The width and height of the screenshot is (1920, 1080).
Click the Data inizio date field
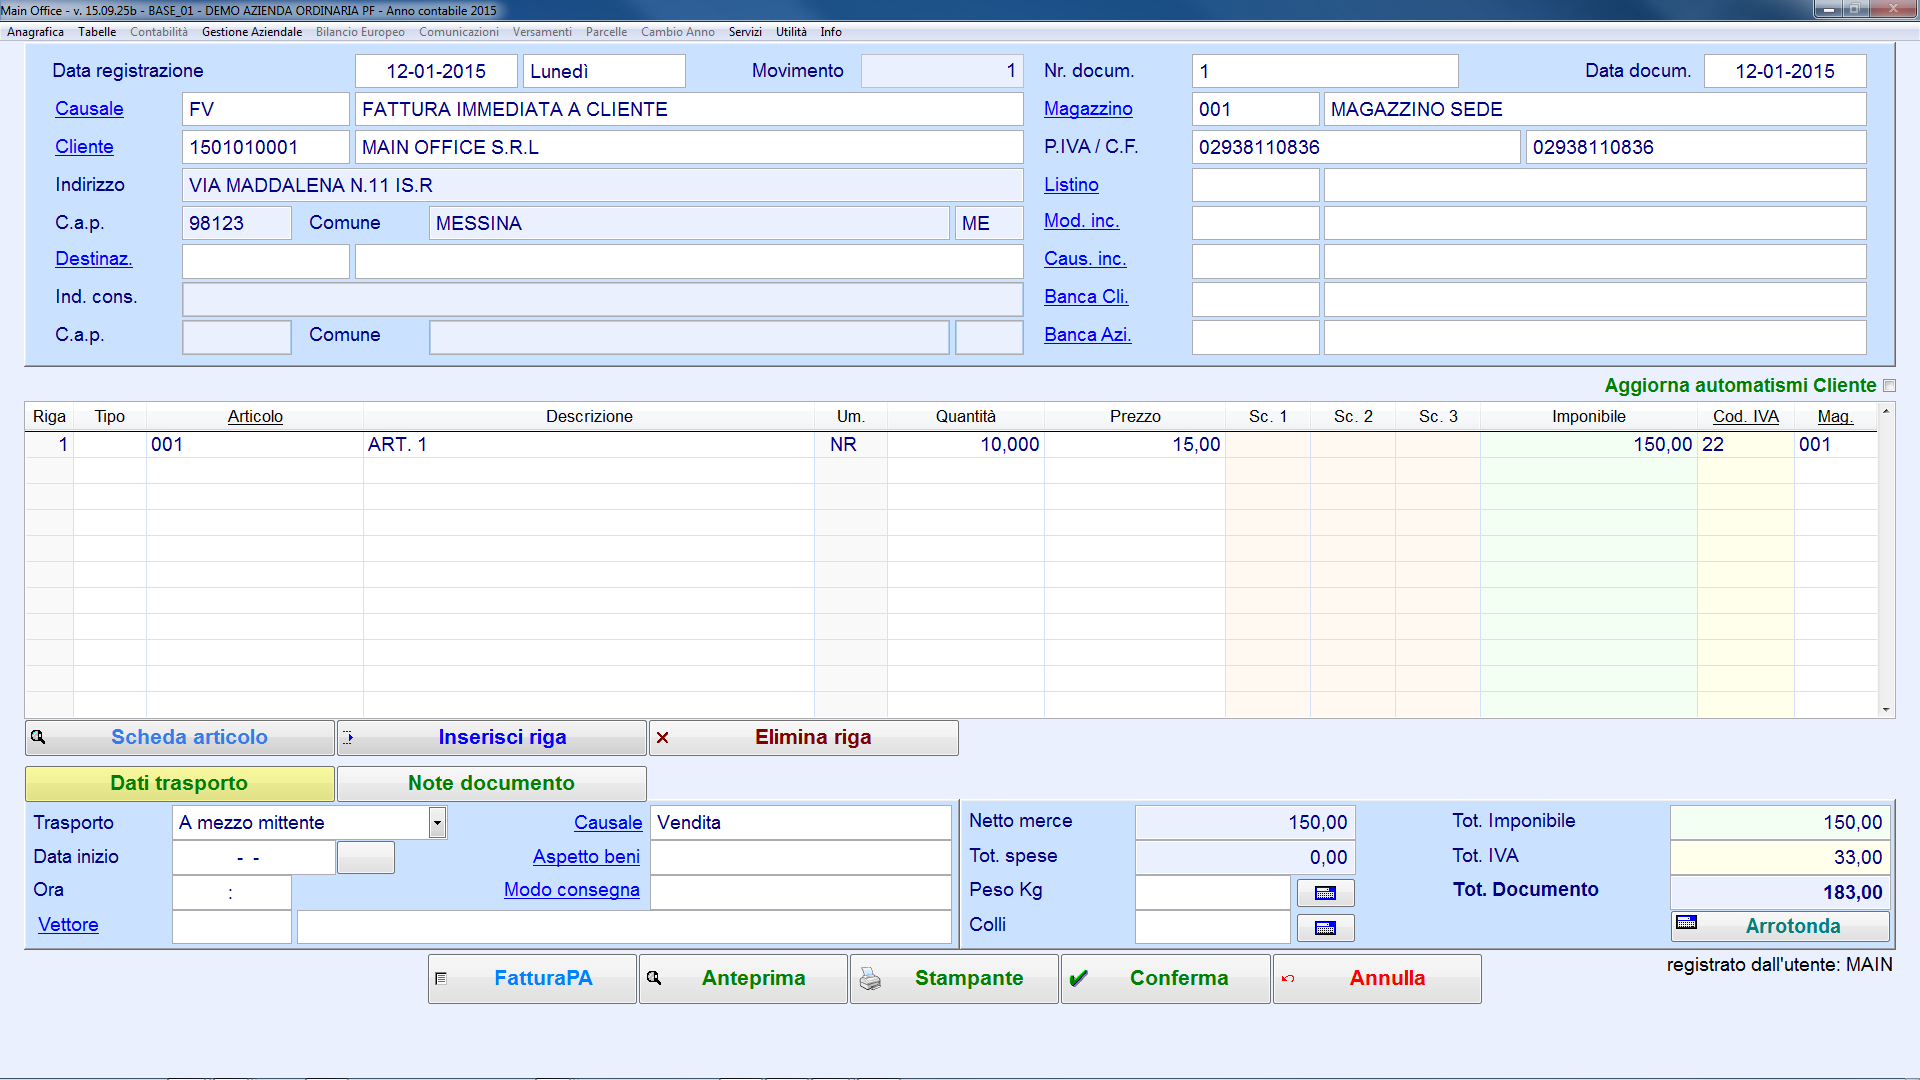click(253, 858)
